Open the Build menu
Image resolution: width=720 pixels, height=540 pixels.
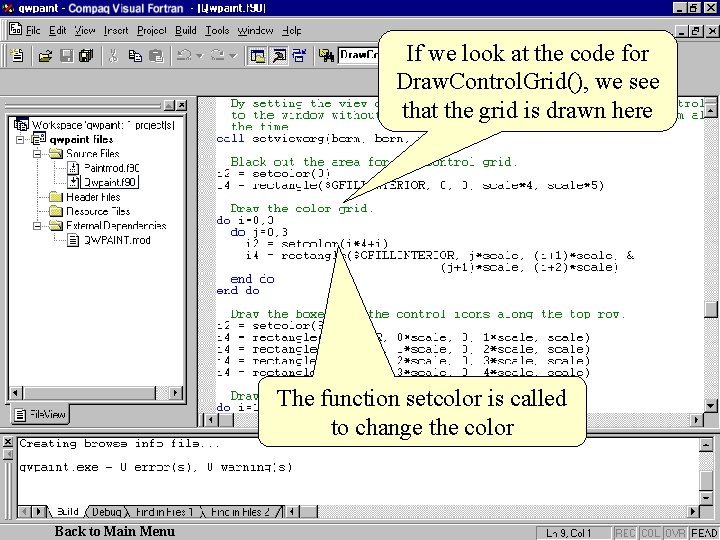[x=186, y=31]
